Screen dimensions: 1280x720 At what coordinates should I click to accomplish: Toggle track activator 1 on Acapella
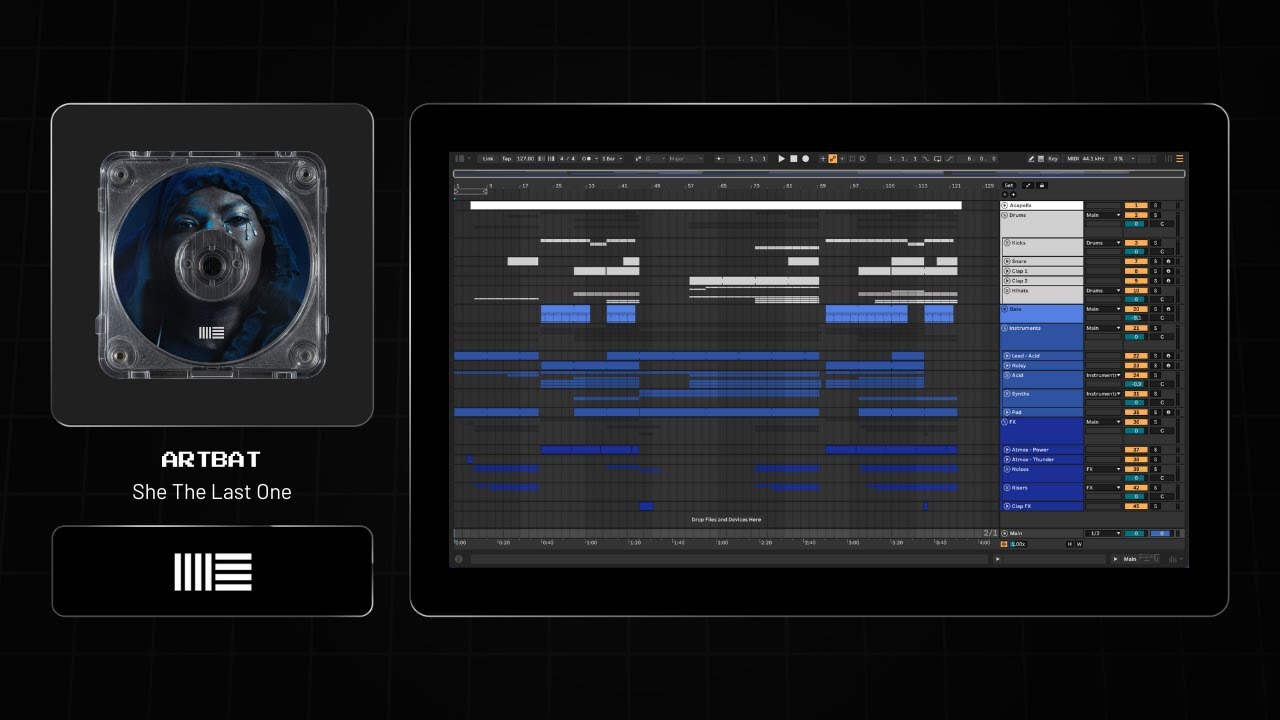click(x=1136, y=205)
